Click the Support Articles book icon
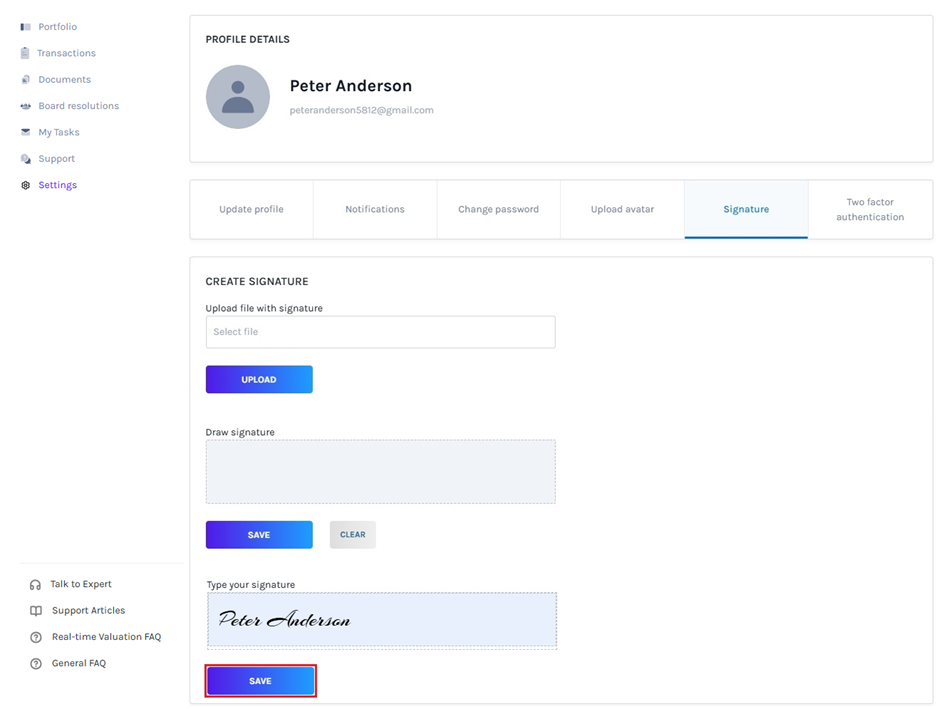Image resolution: width=939 pixels, height=709 pixels. point(36,611)
